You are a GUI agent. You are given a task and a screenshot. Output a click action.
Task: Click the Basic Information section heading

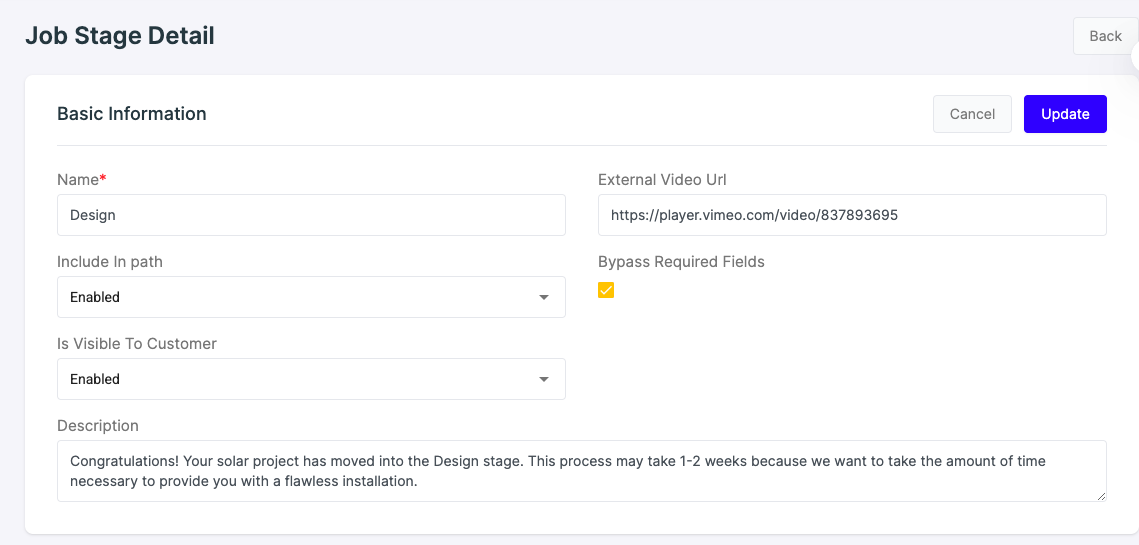(131, 114)
